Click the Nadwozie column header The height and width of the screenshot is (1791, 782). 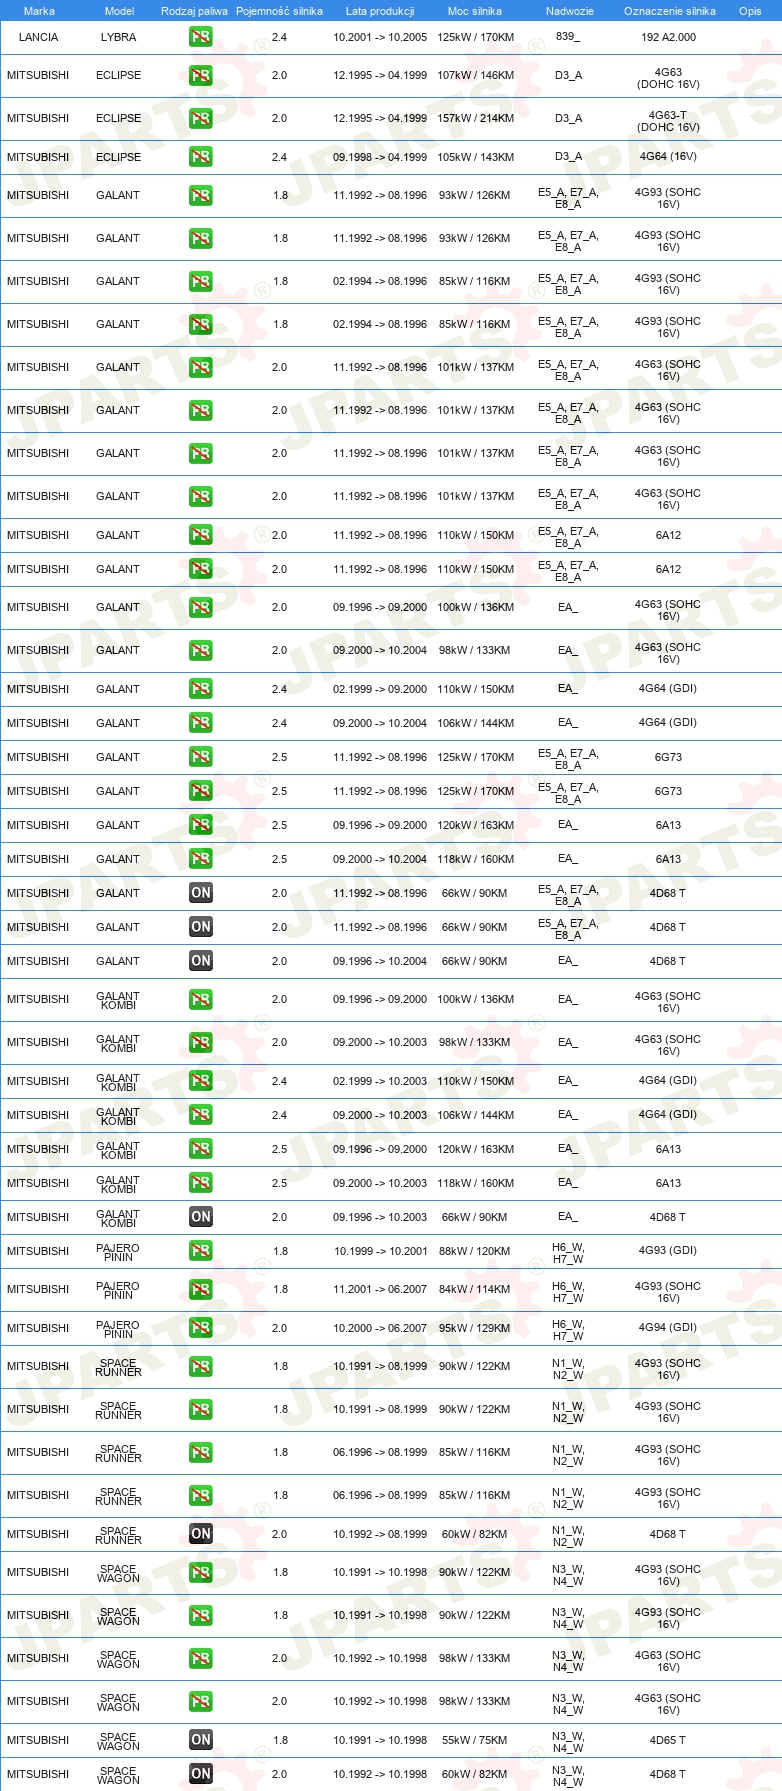tap(570, 11)
